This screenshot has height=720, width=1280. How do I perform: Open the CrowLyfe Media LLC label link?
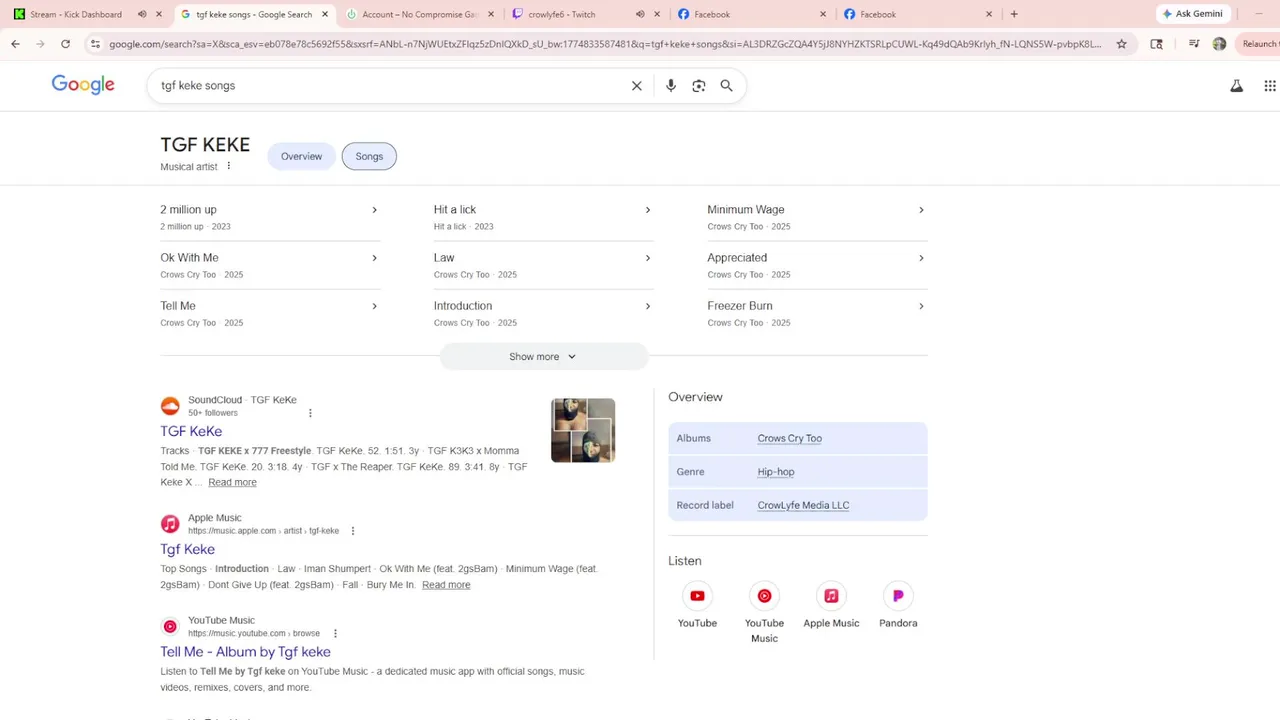coord(803,505)
